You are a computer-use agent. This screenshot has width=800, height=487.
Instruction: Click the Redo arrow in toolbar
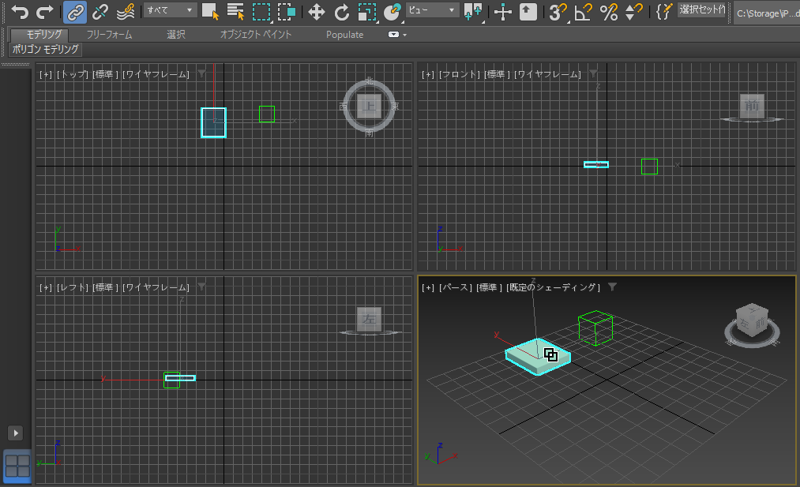[45, 12]
